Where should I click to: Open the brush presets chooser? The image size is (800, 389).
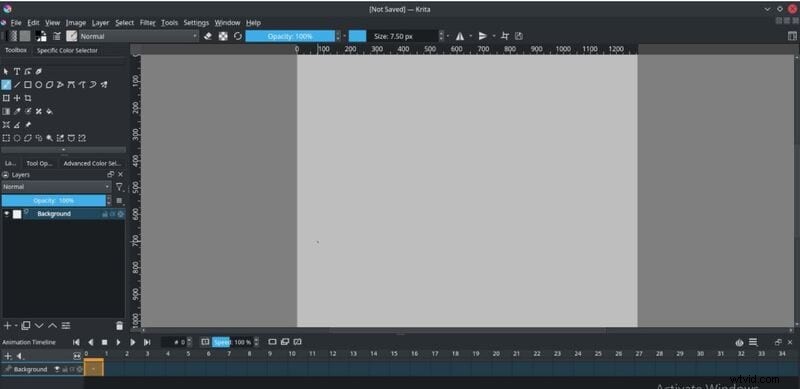click(x=72, y=36)
